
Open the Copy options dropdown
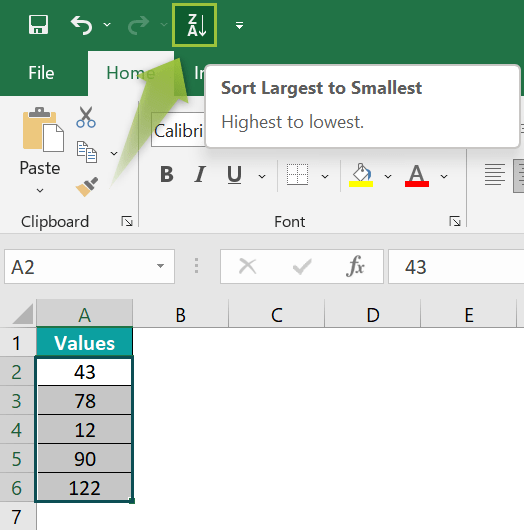pyautogui.click(x=114, y=153)
